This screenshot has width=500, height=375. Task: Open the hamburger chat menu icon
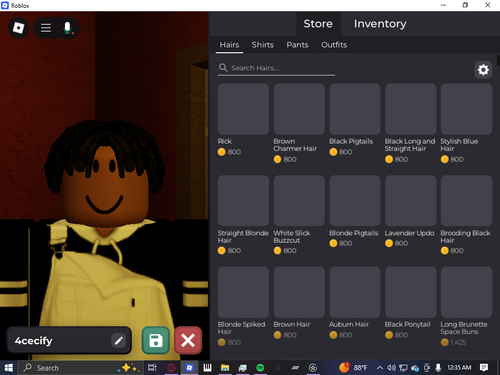pyautogui.click(x=46, y=28)
